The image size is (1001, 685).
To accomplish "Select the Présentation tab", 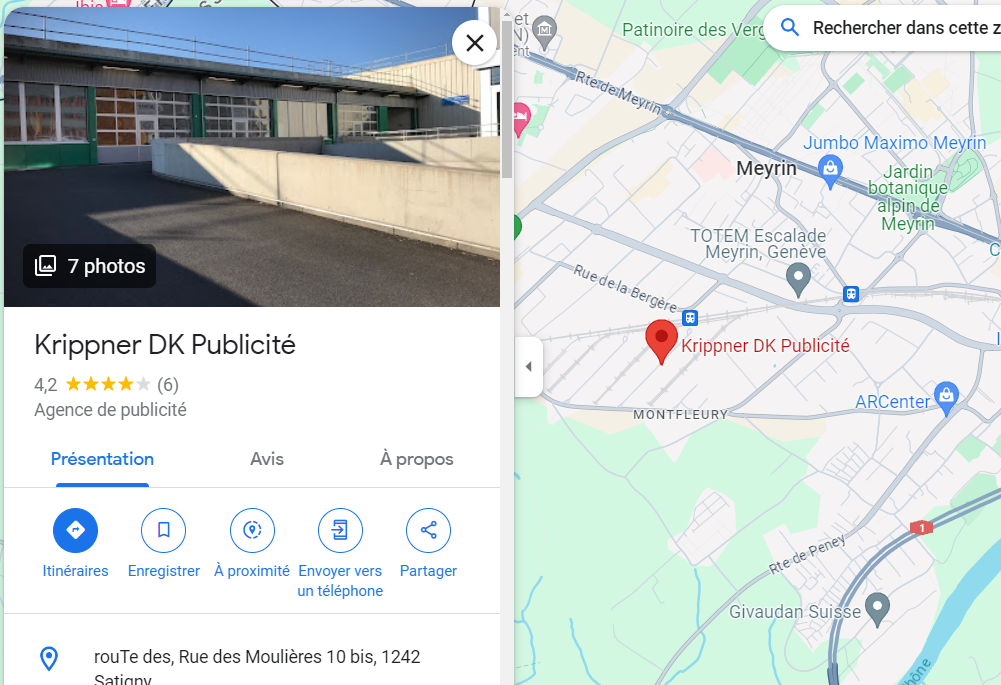I will pyautogui.click(x=102, y=459).
